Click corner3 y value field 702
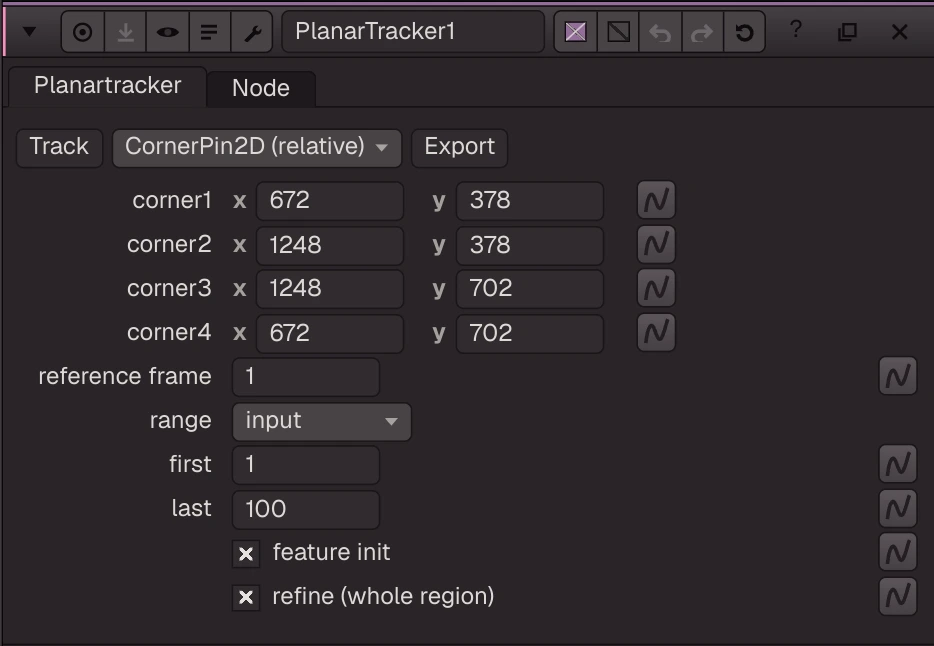 (530, 289)
